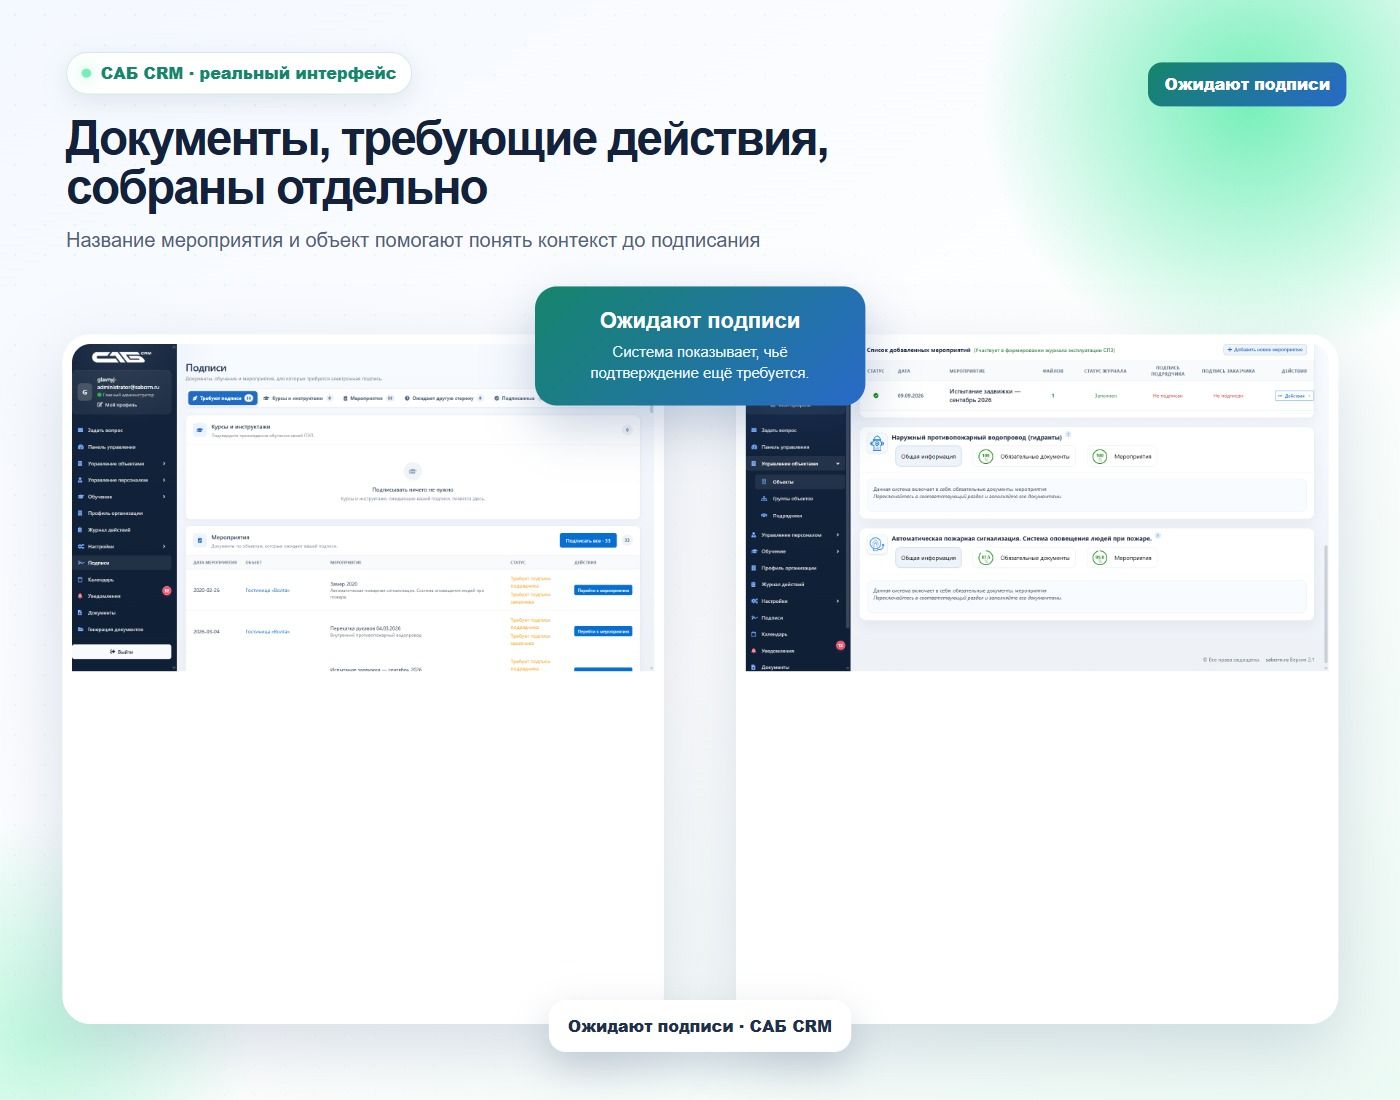
Task: Click Перейти к мероприятию for Замер 2020
Action: (603, 590)
